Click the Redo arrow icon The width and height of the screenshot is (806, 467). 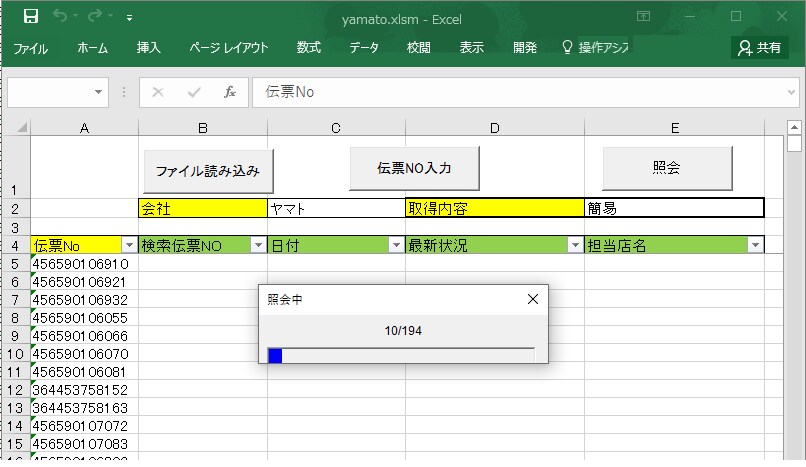click(95, 16)
